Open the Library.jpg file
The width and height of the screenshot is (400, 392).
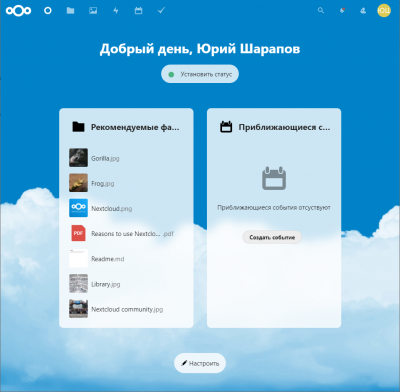(x=126, y=284)
